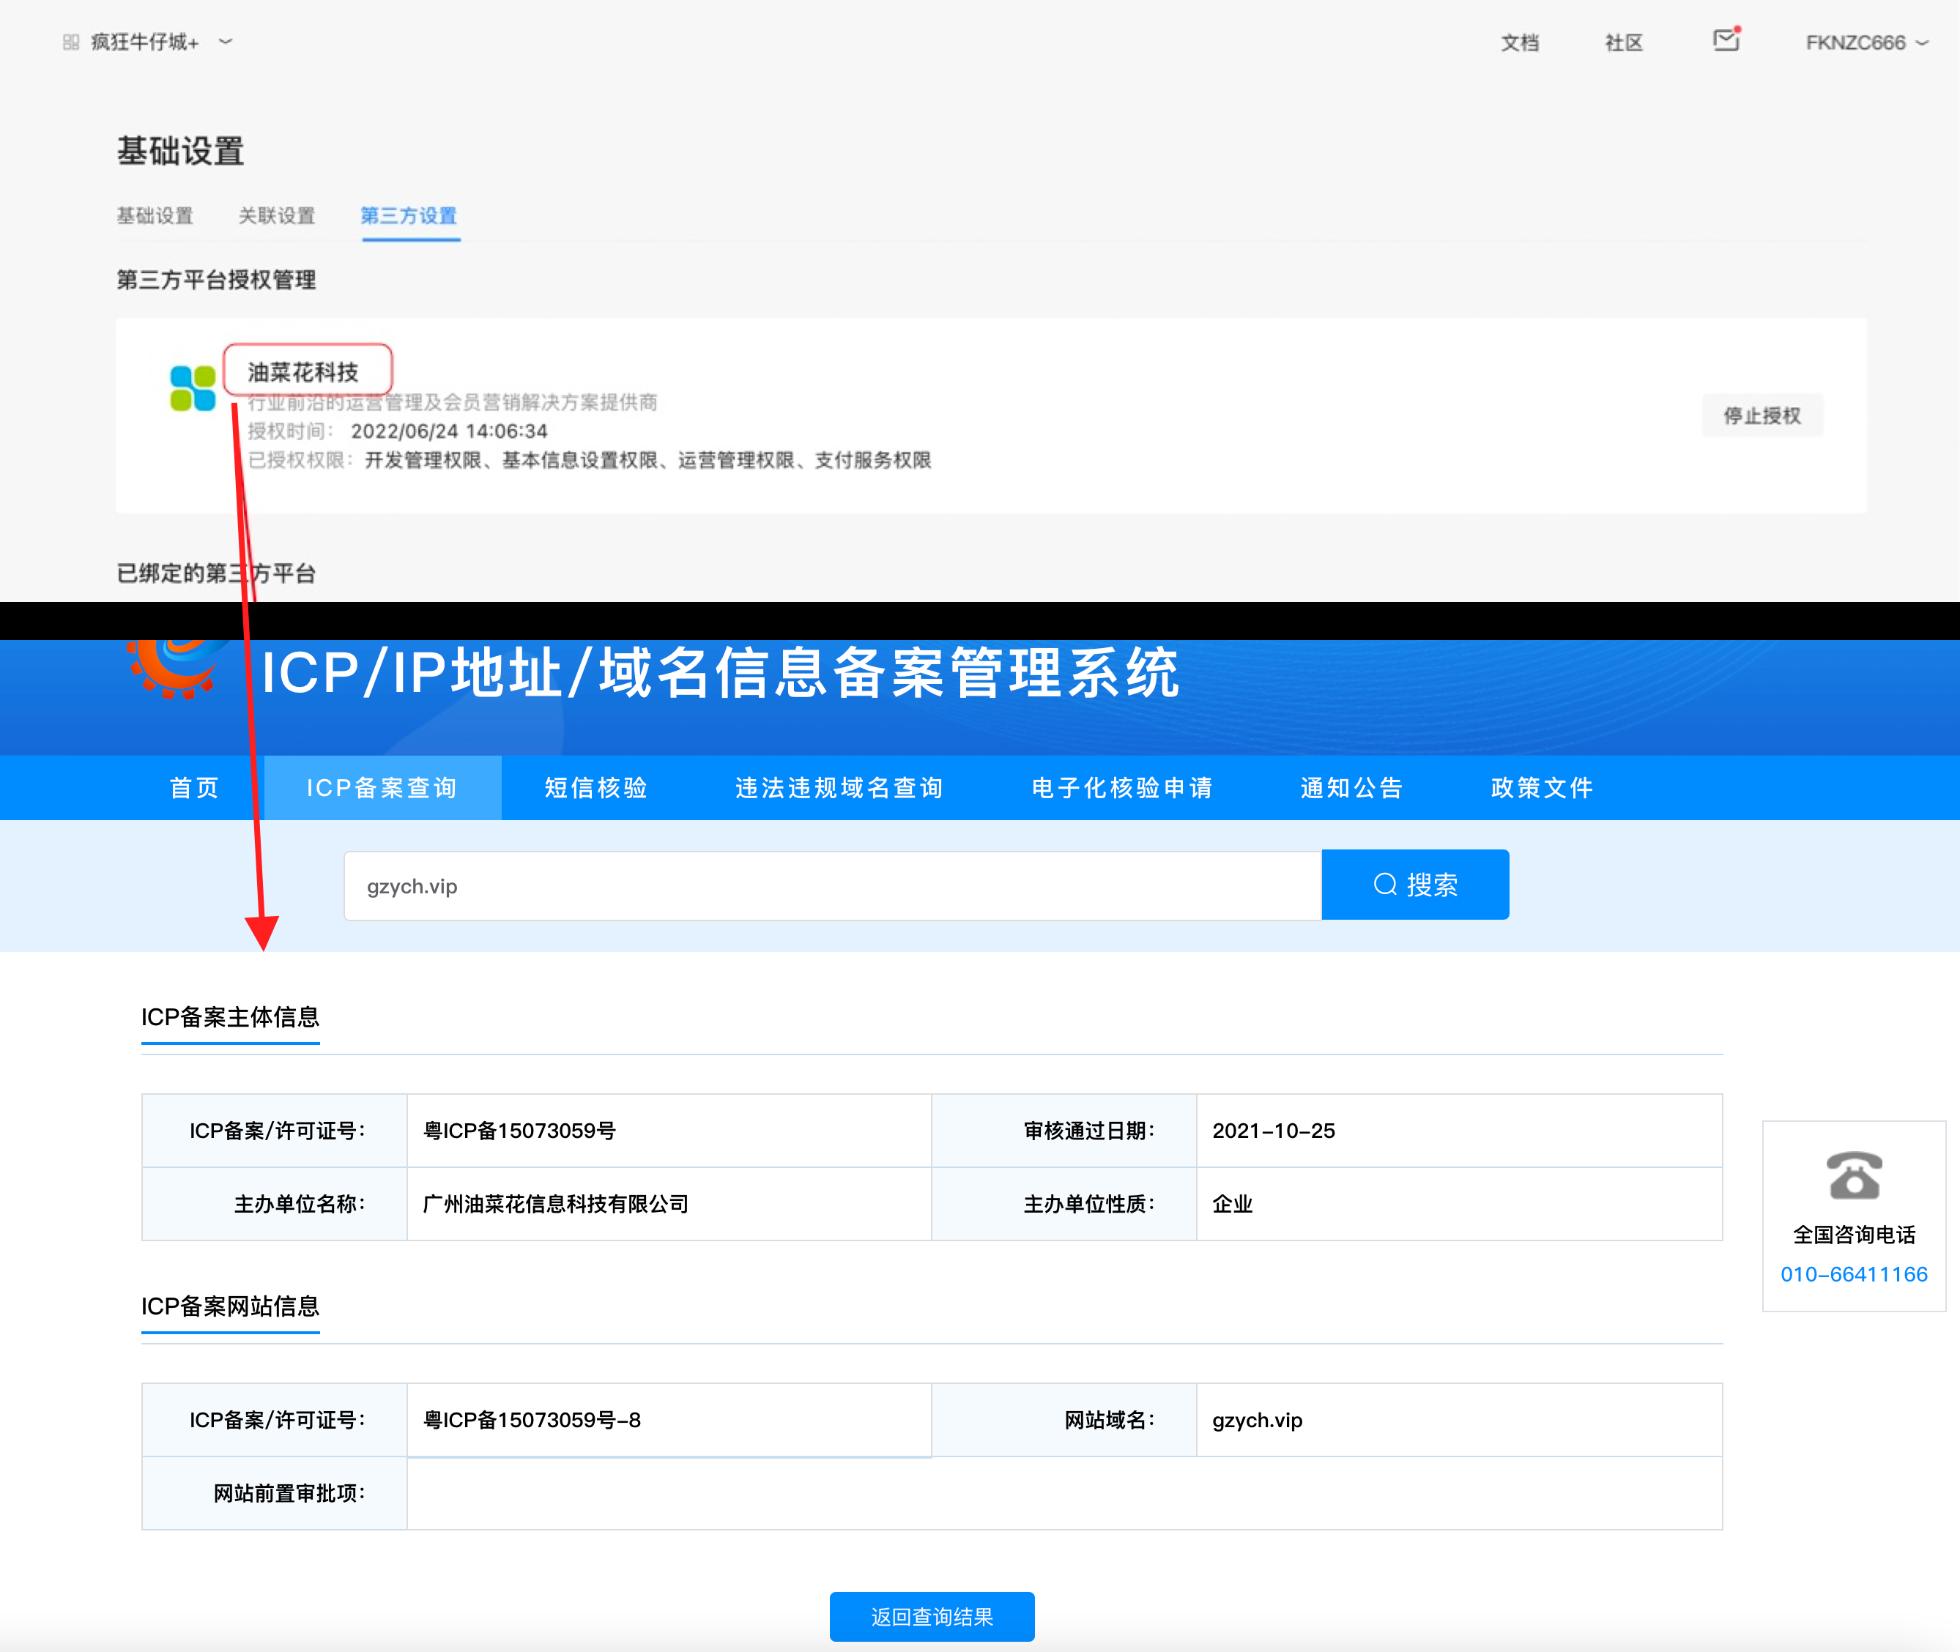
Task: Click the telephone icon above 全国咨询电话
Action: pyautogui.click(x=1854, y=1176)
